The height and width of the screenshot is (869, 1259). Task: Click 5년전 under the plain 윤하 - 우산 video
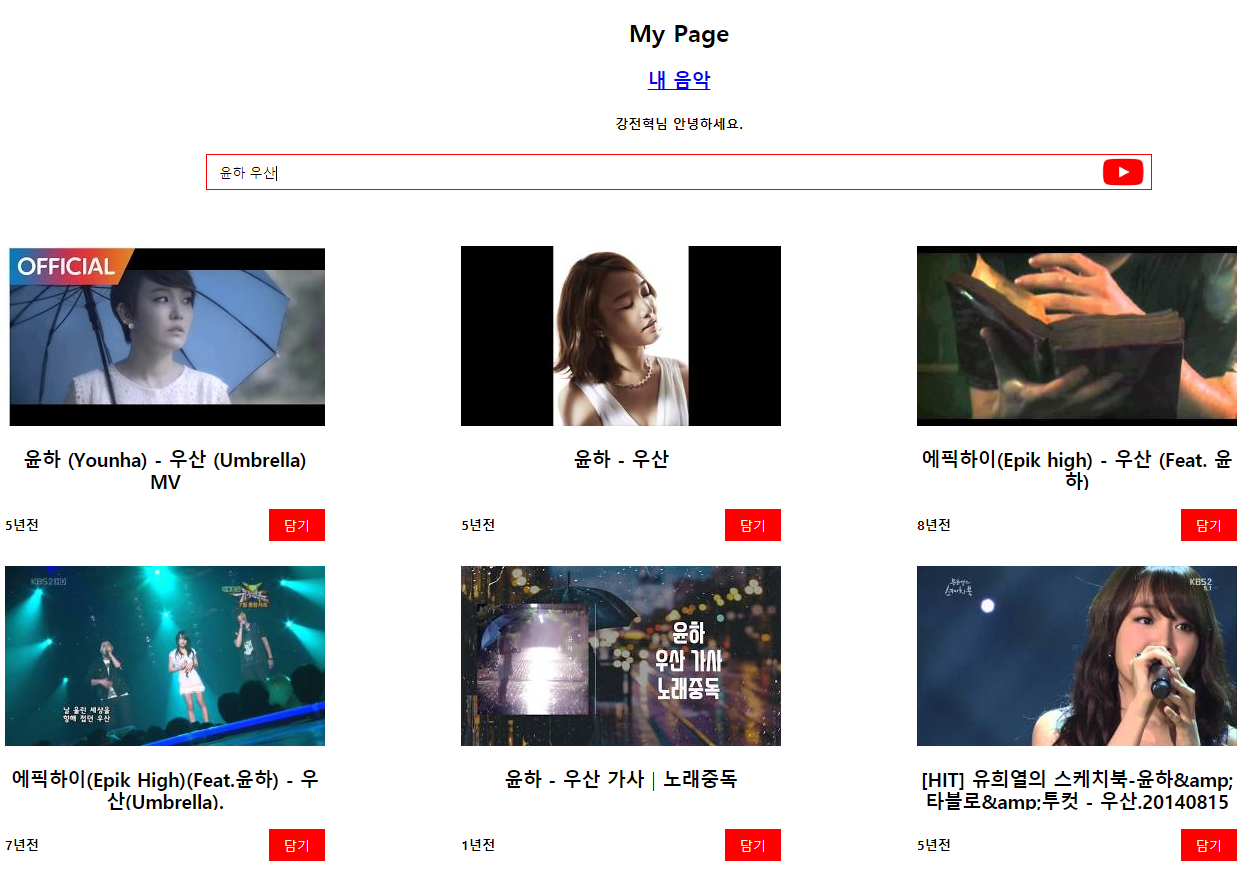click(x=478, y=525)
